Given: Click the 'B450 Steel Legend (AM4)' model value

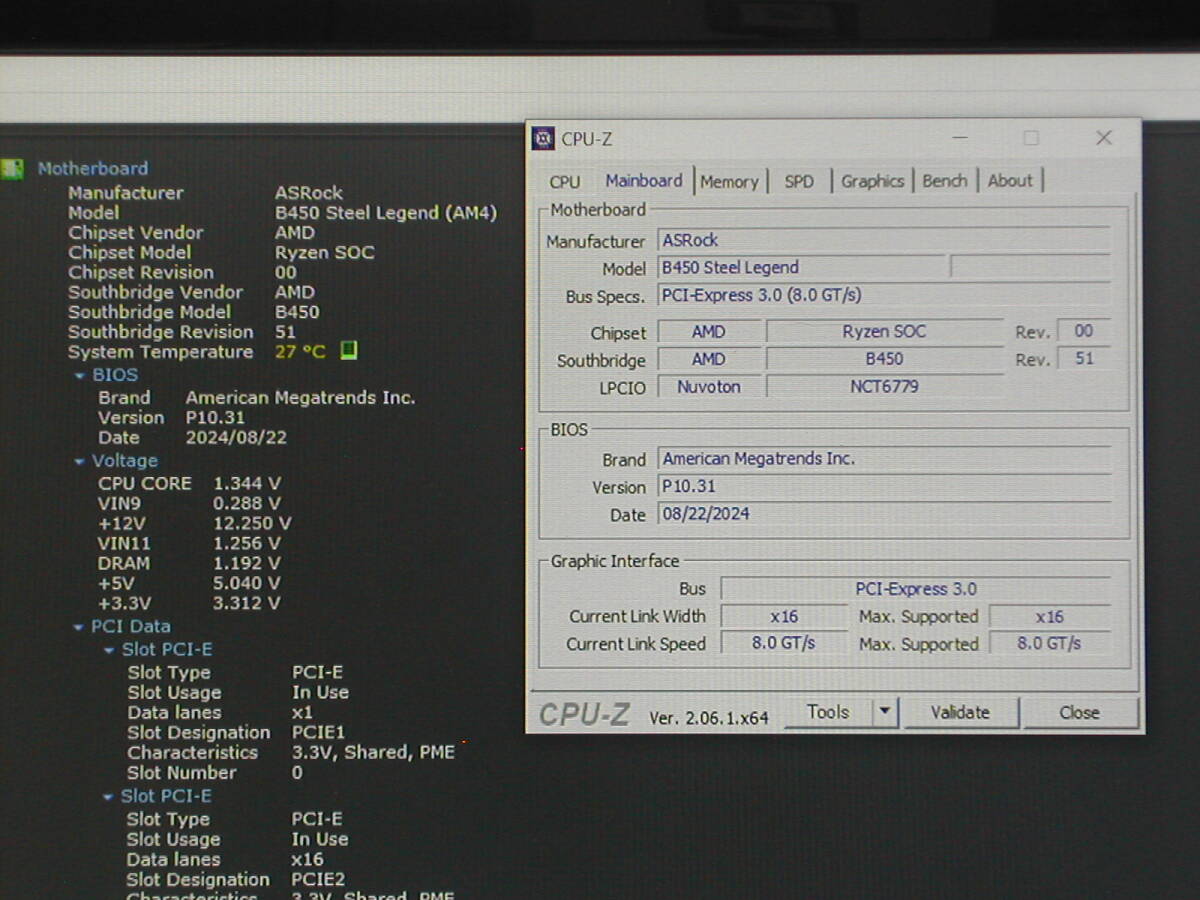Looking at the screenshot, I should pyautogui.click(x=386, y=213).
